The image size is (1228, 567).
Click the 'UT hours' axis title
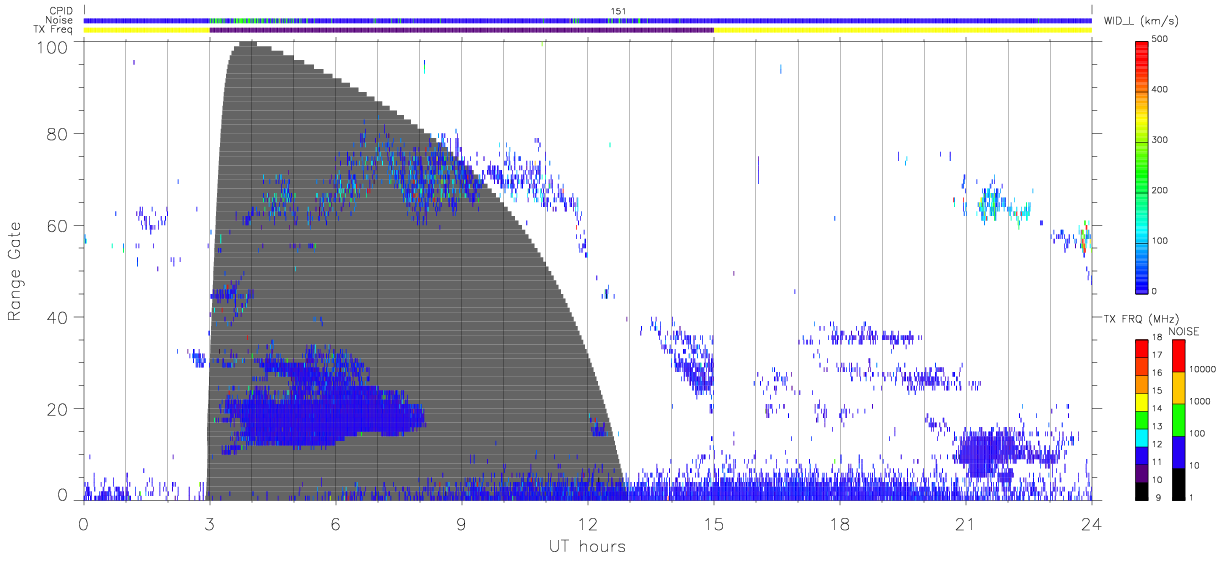point(587,546)
